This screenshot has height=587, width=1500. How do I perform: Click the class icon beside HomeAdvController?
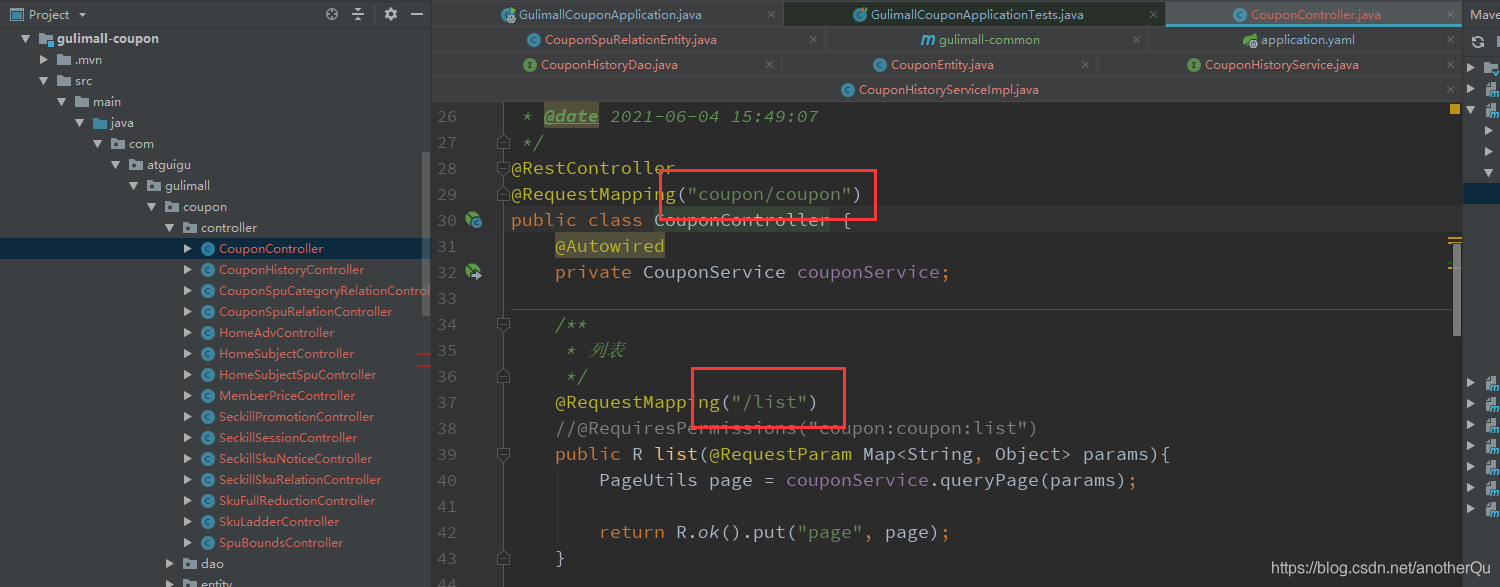tap(208, 333)
